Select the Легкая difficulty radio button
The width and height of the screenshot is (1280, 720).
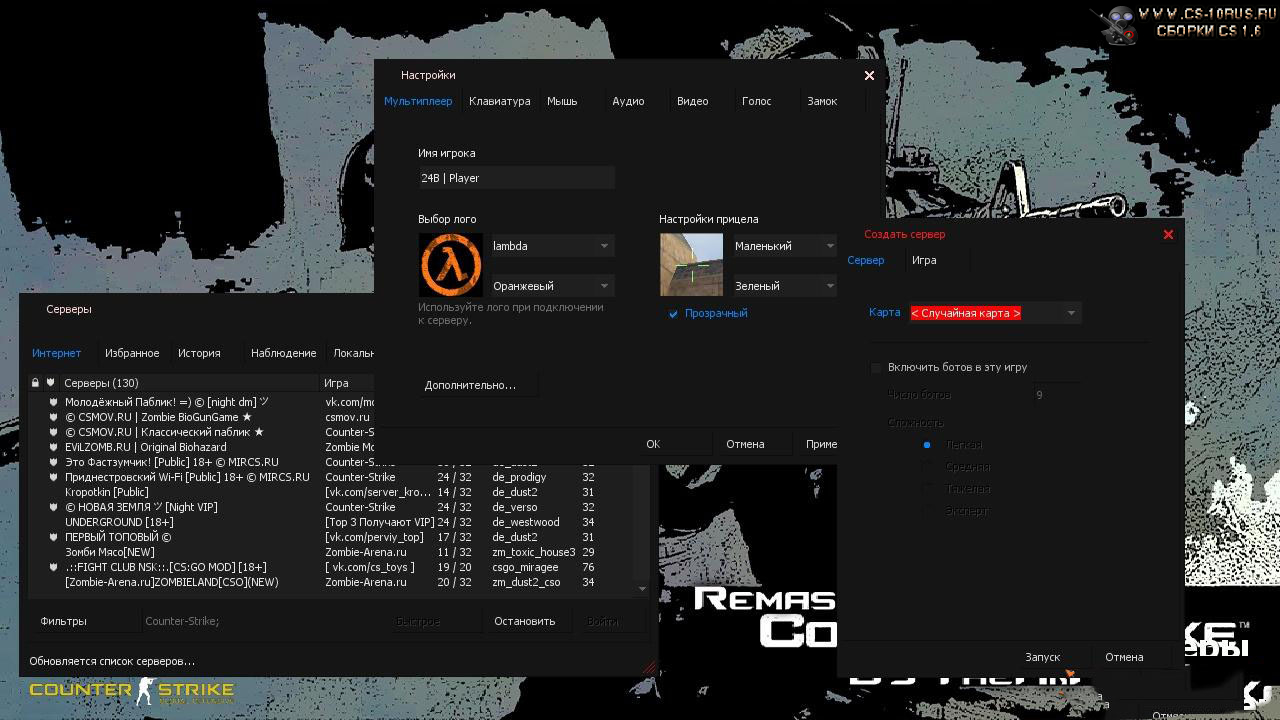(927, 445)
